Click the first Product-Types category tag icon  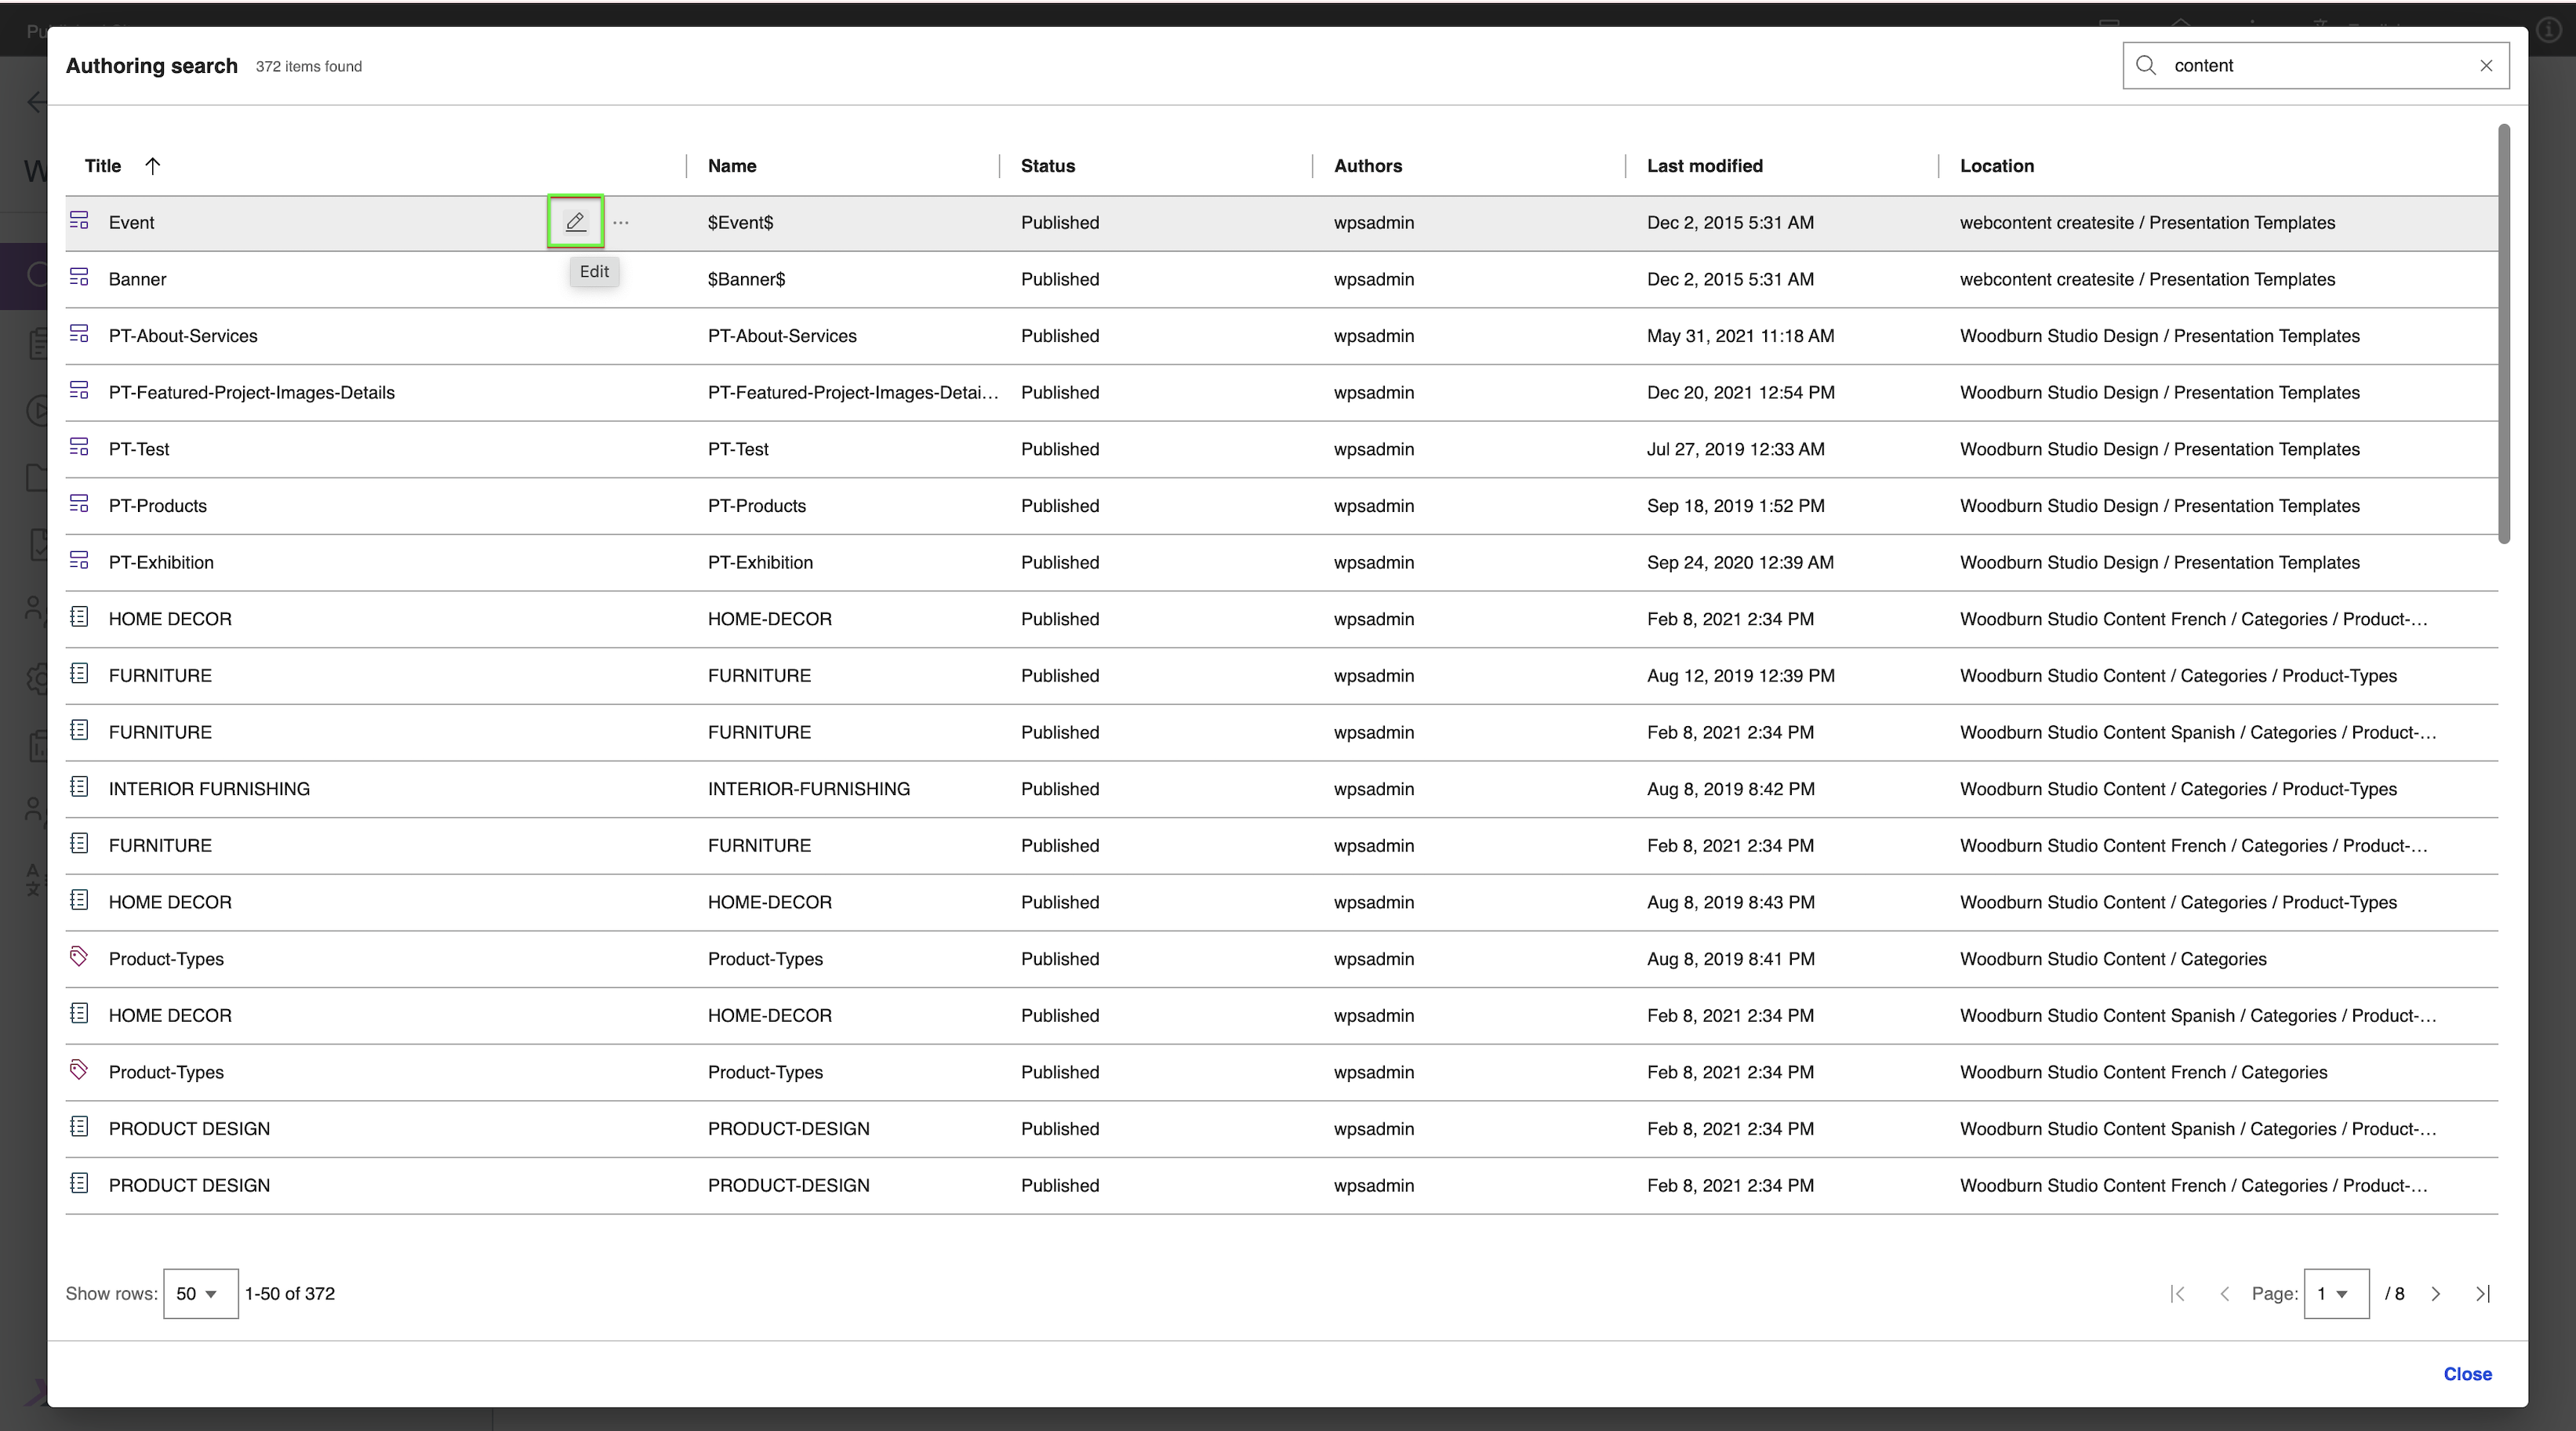79,957
